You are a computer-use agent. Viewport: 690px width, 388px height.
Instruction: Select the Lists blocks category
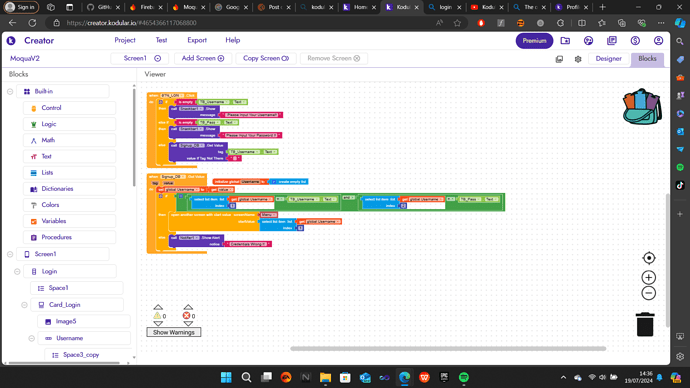tap(69, 172)
